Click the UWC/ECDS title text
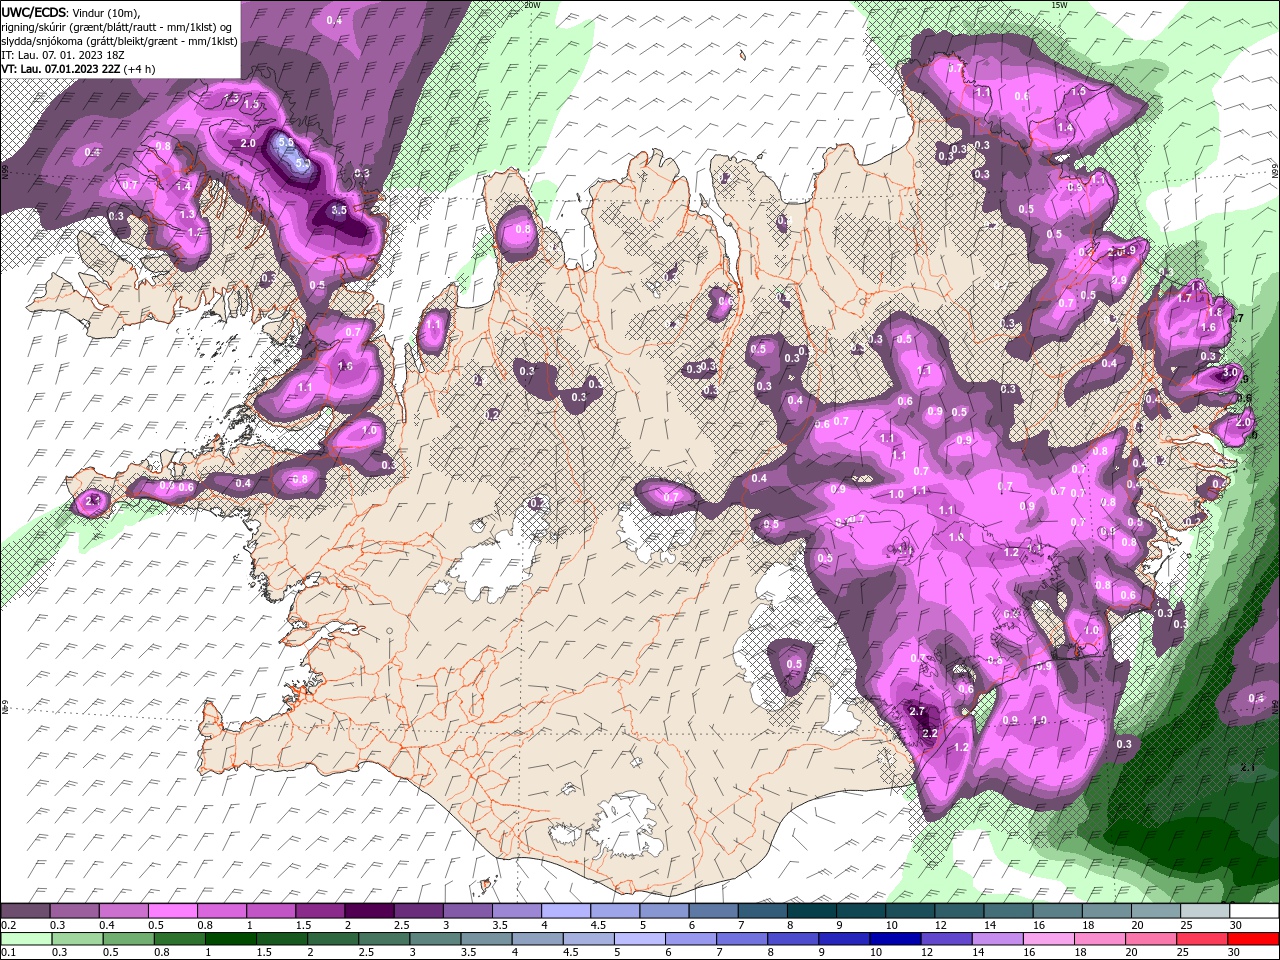 33,11
